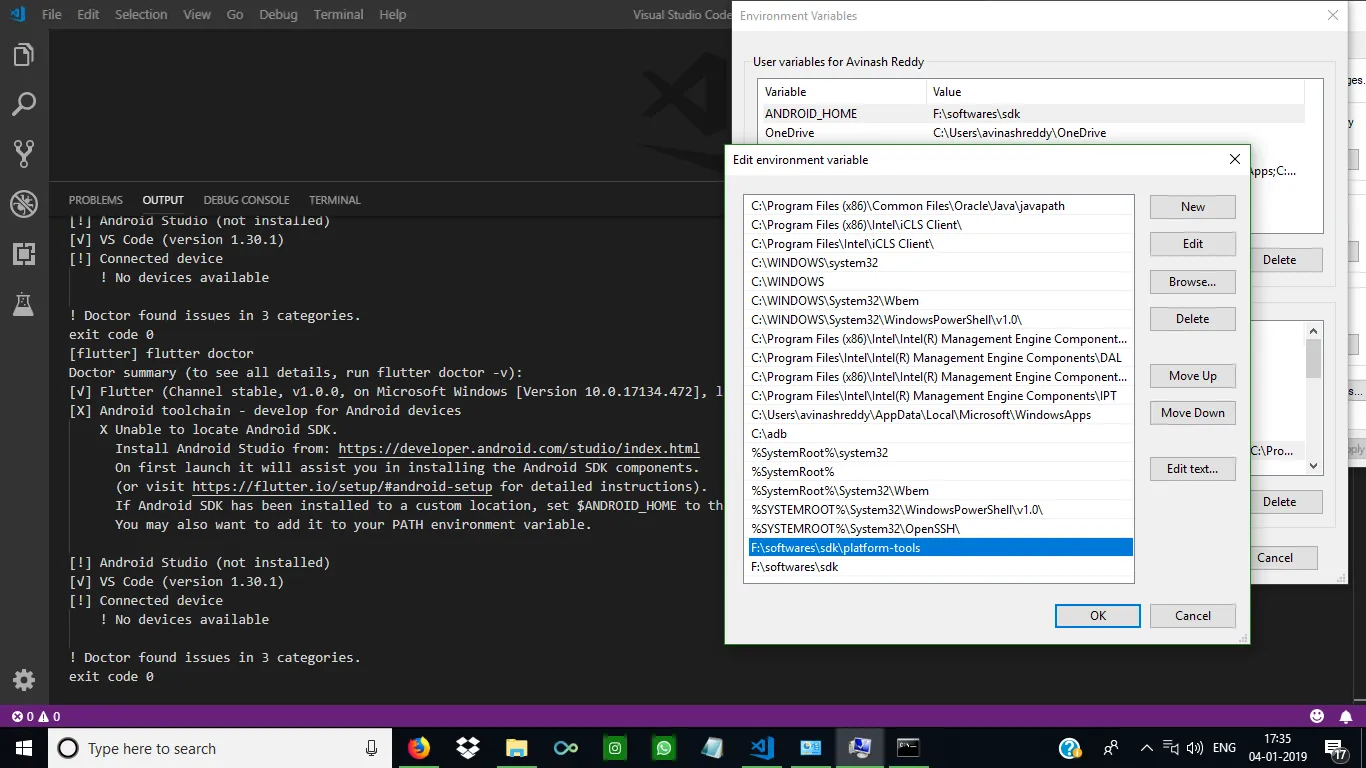Screen dimensions: 1366x768
Task: Open the Extensions view icon
Action: tap(24, 254)
